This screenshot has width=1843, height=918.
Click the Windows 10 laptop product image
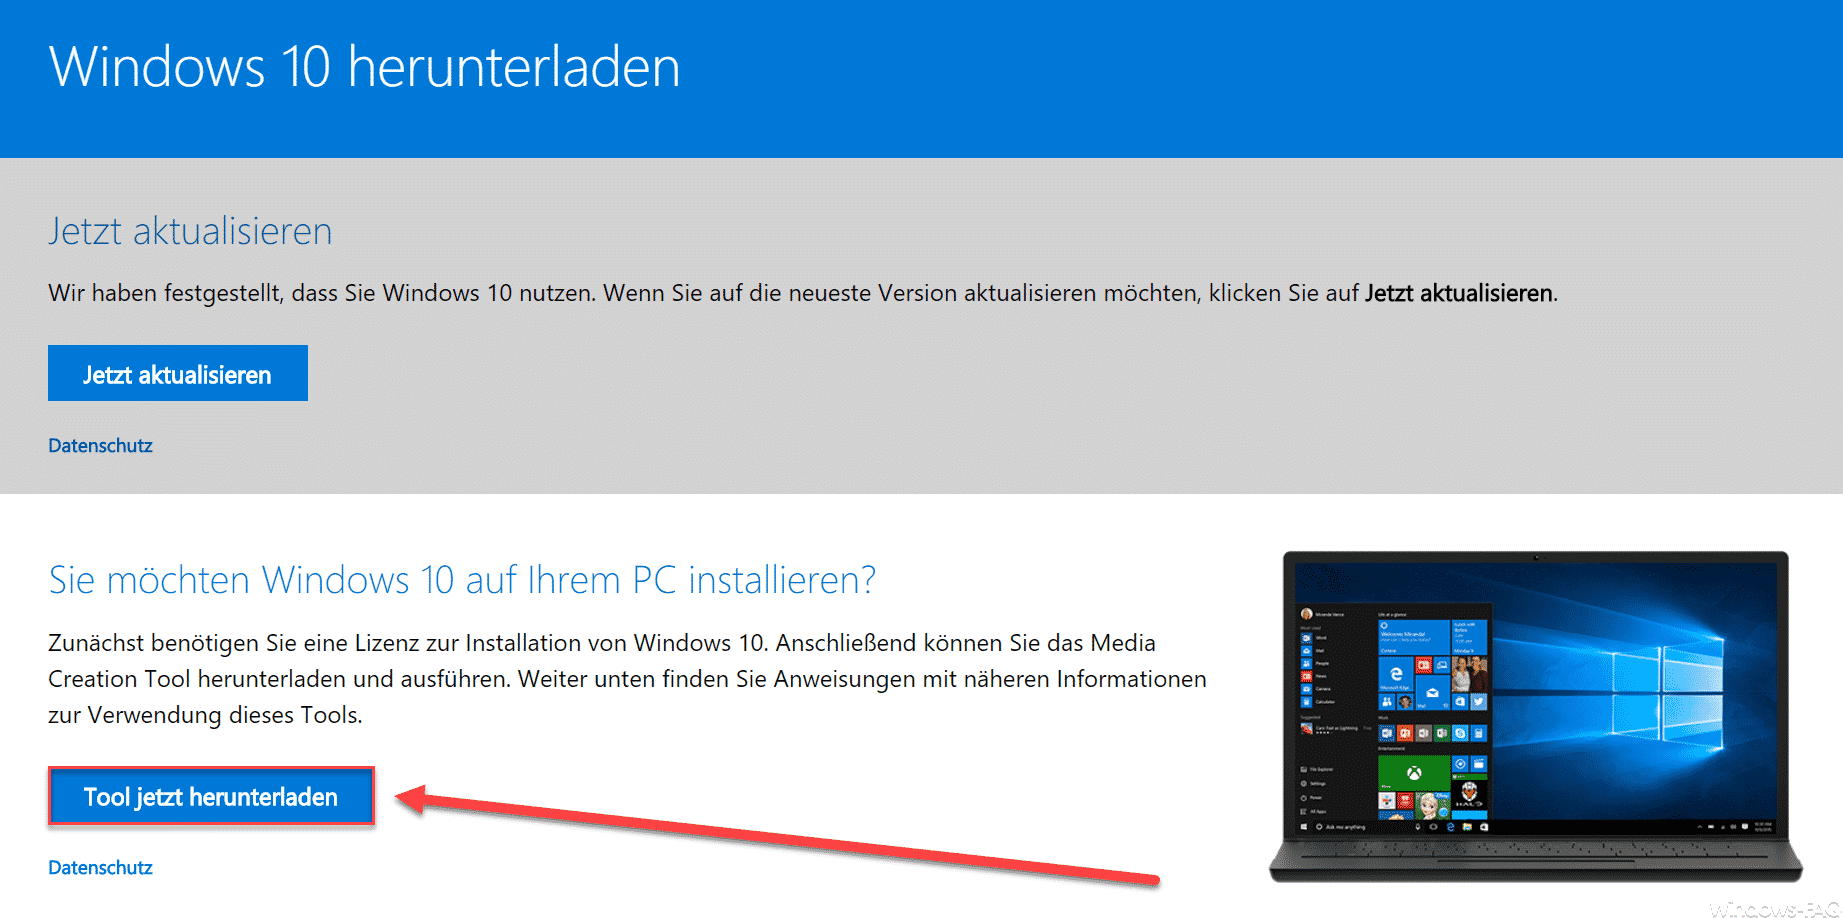(x=1536, y=716)
